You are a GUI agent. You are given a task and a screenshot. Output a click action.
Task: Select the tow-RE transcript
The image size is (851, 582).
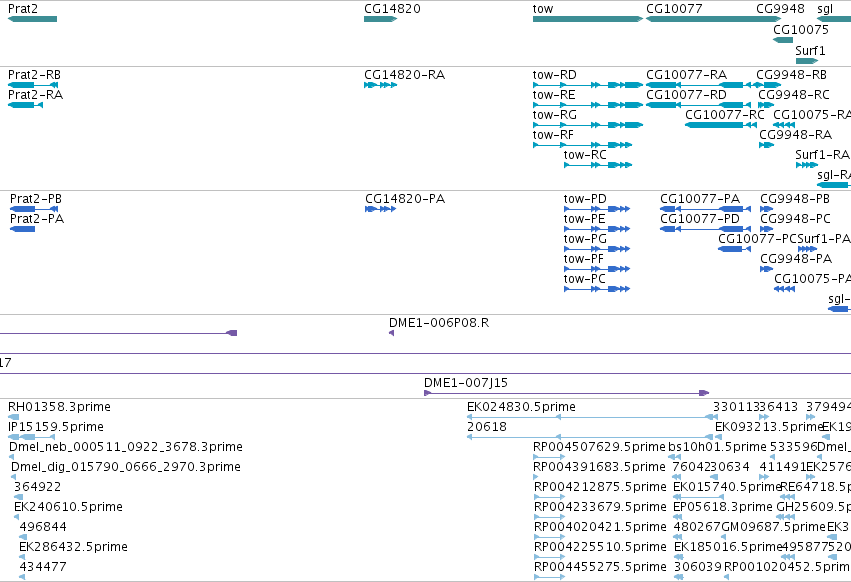click(x=588, y=105)
